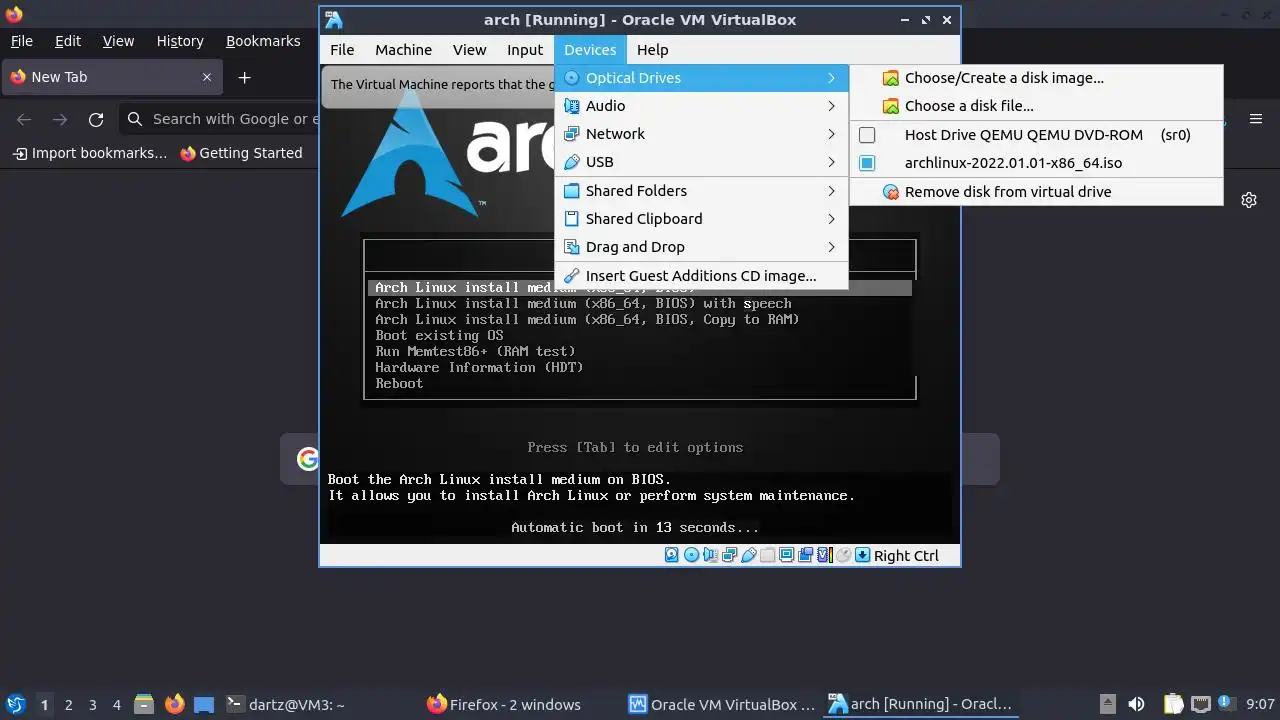The image size is (1280, 720).
Task: Switch to Firefox - 2 windows taskbar entry
Action: (520, 705)
